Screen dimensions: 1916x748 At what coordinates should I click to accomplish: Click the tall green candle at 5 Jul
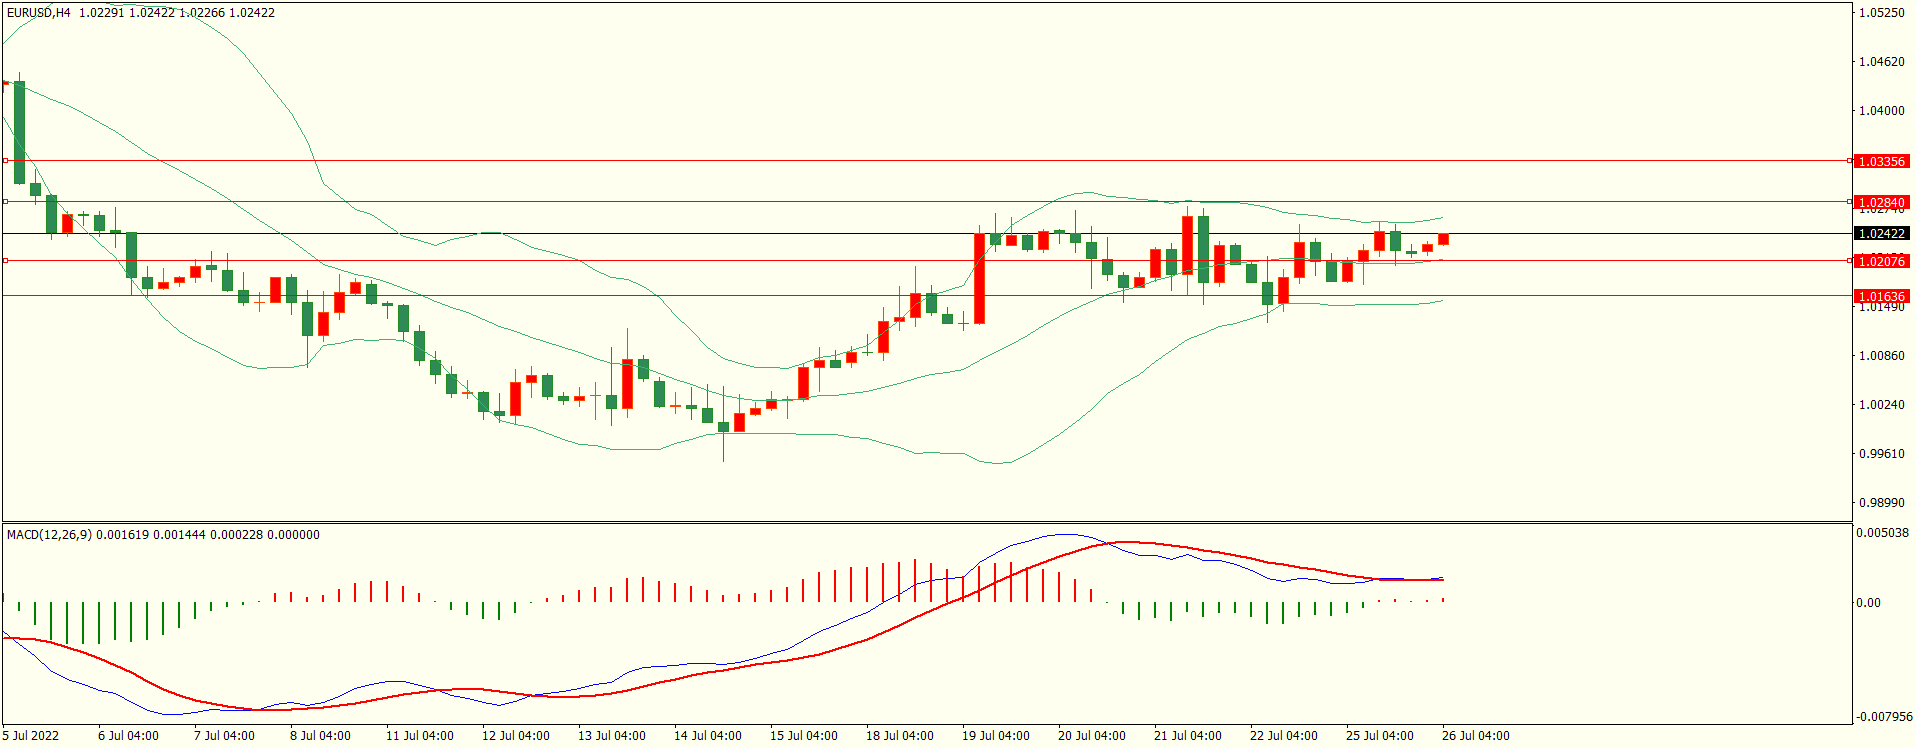pos(19,132)
